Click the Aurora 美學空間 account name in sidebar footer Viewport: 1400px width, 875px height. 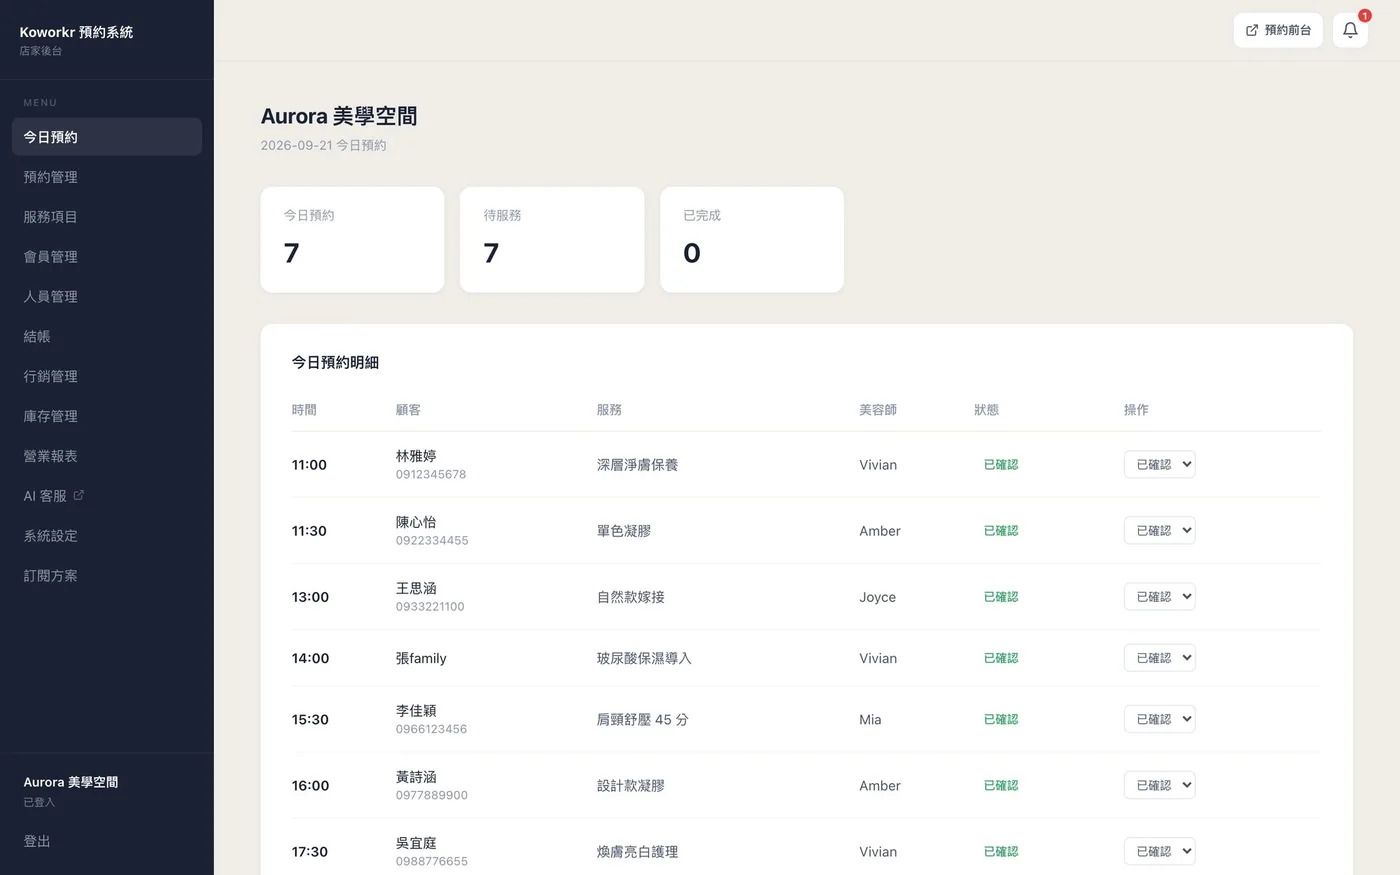click(x=71, y=782)
